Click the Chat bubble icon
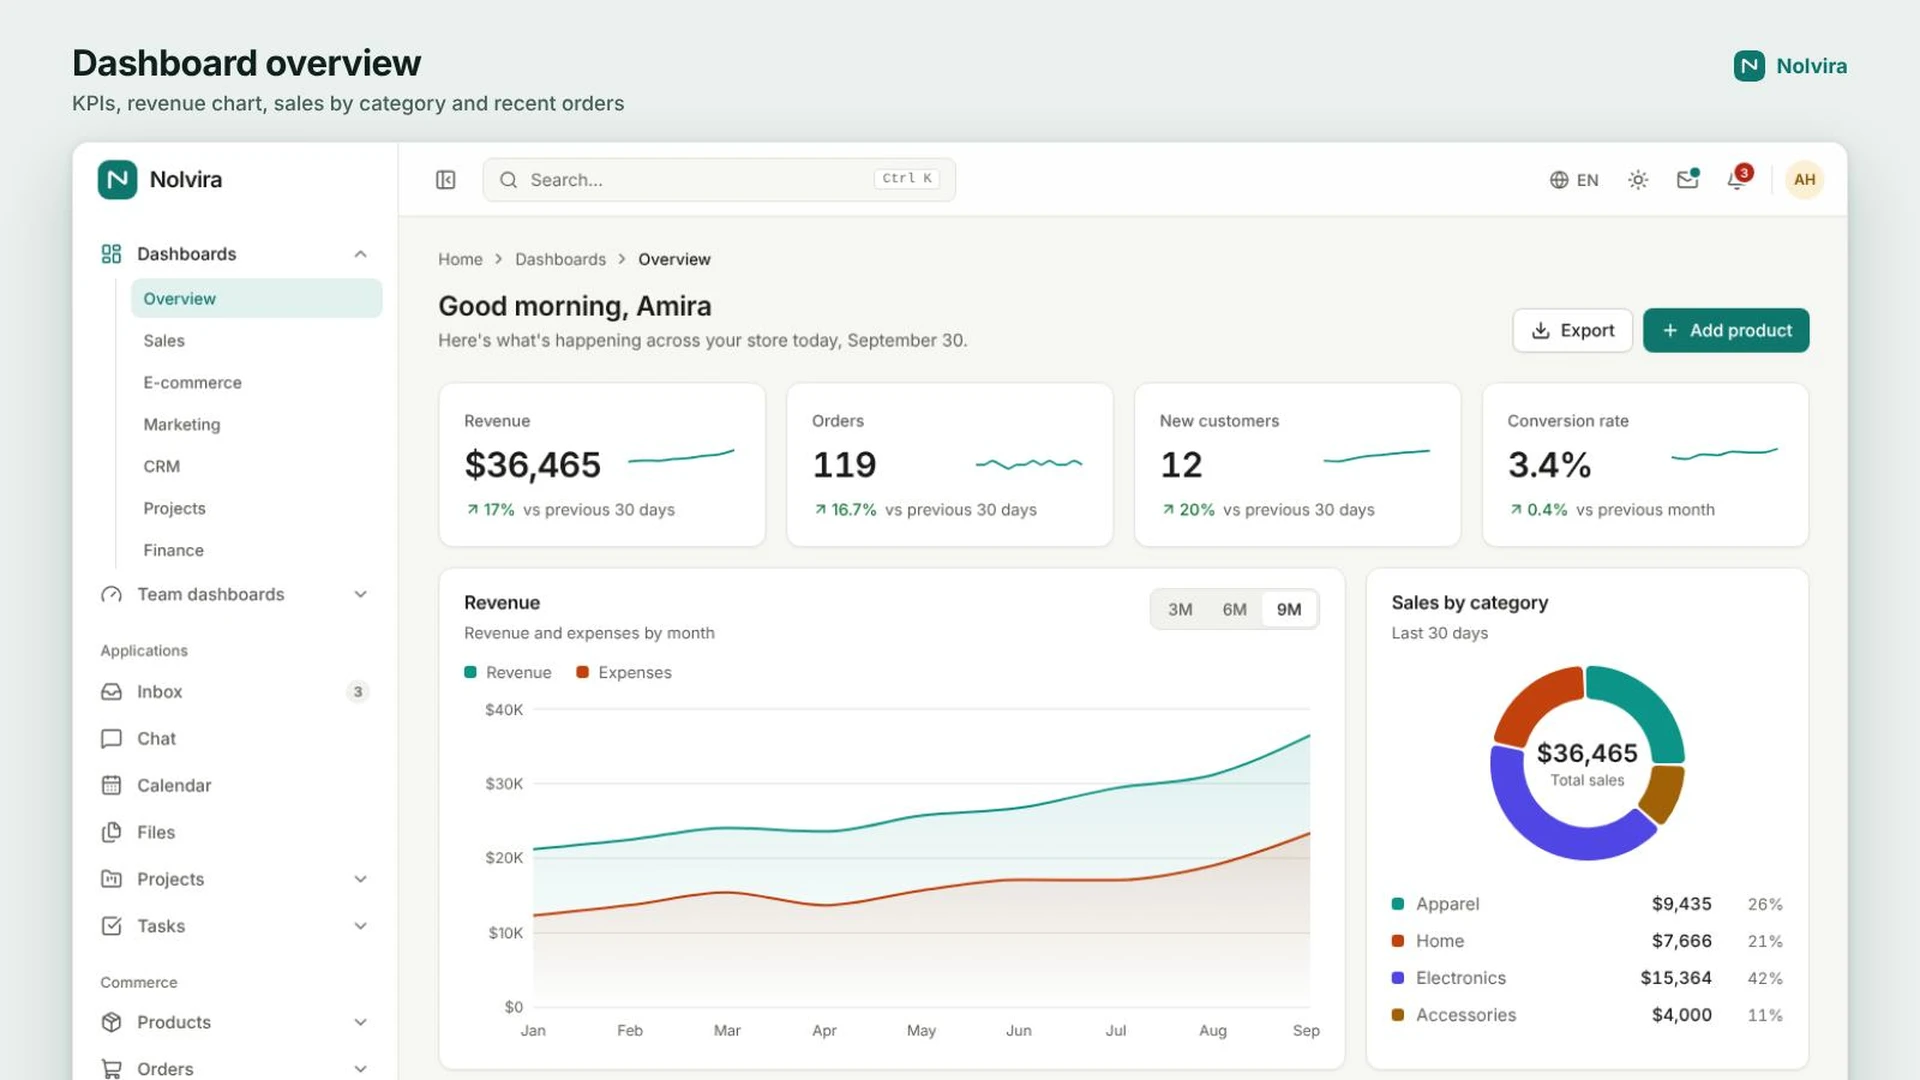 coord(111,739)
